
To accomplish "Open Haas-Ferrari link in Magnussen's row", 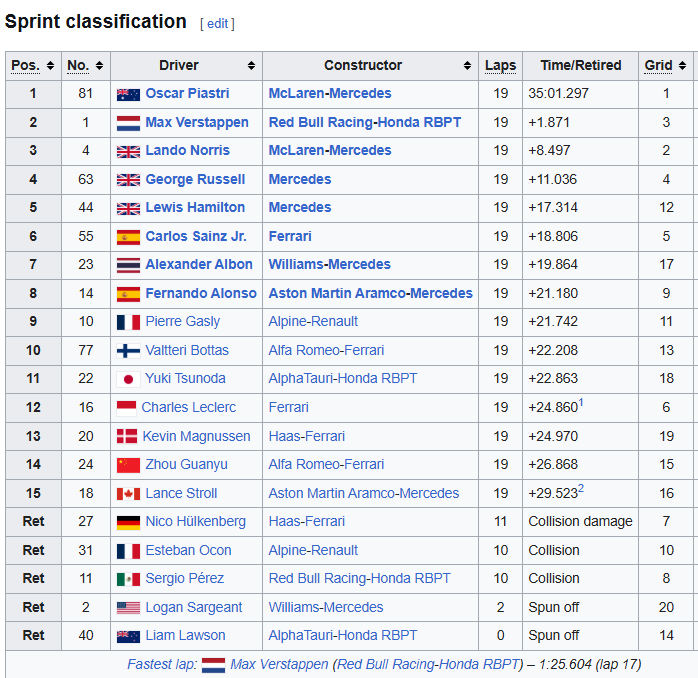I will pyautogui.click(x=307, y=436).
